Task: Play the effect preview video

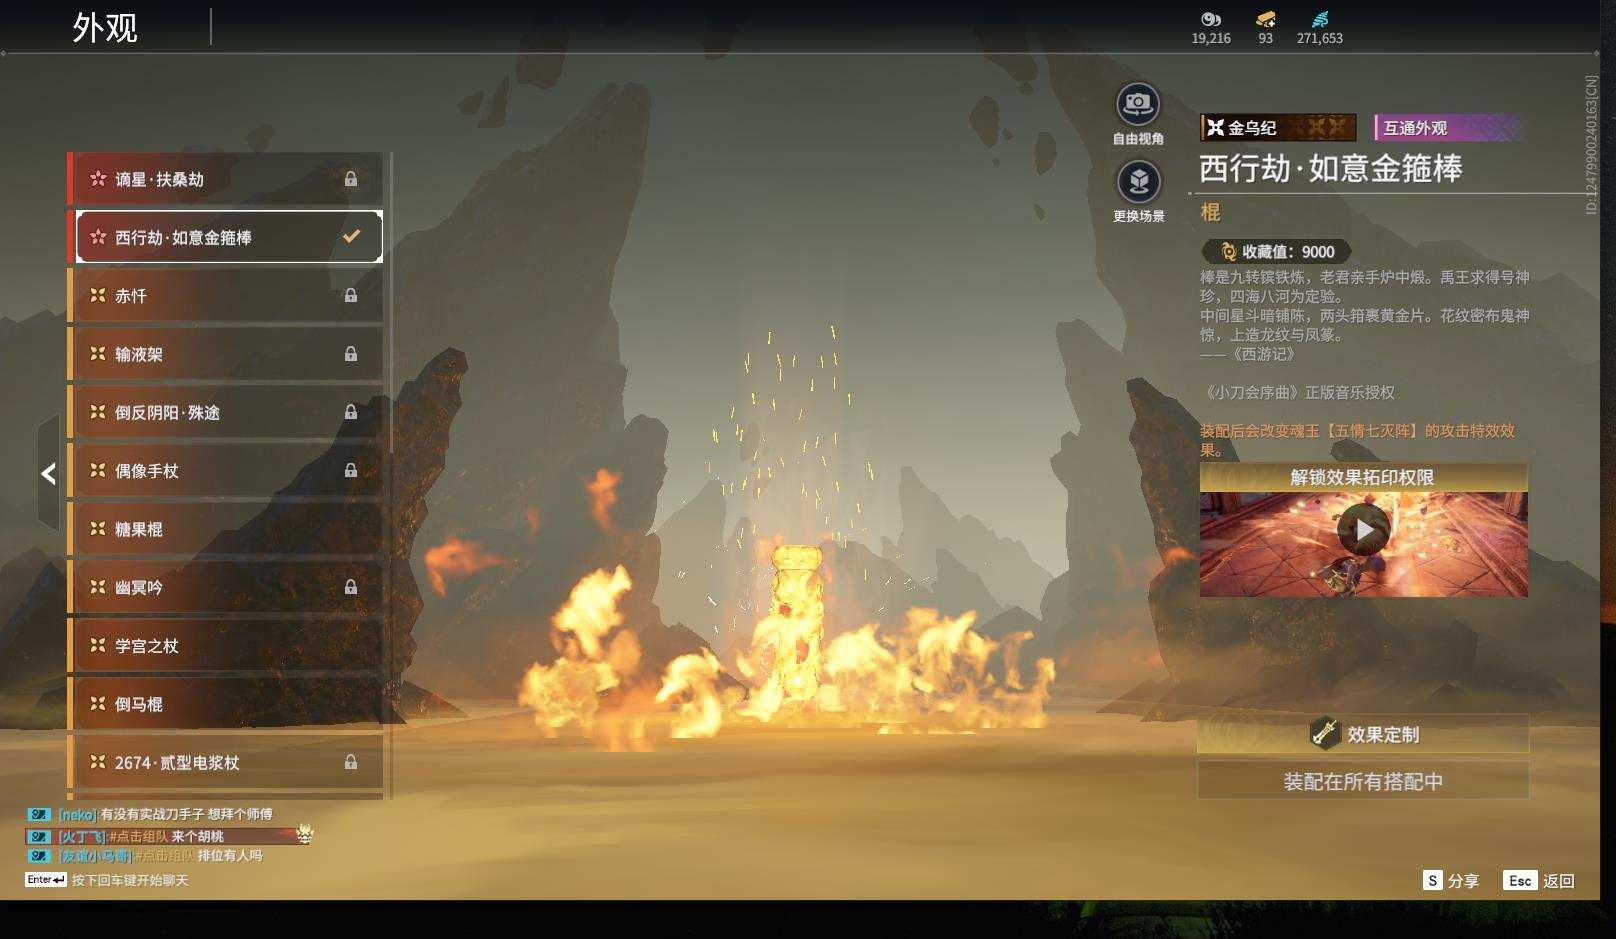Action: tap(1363, 530)
